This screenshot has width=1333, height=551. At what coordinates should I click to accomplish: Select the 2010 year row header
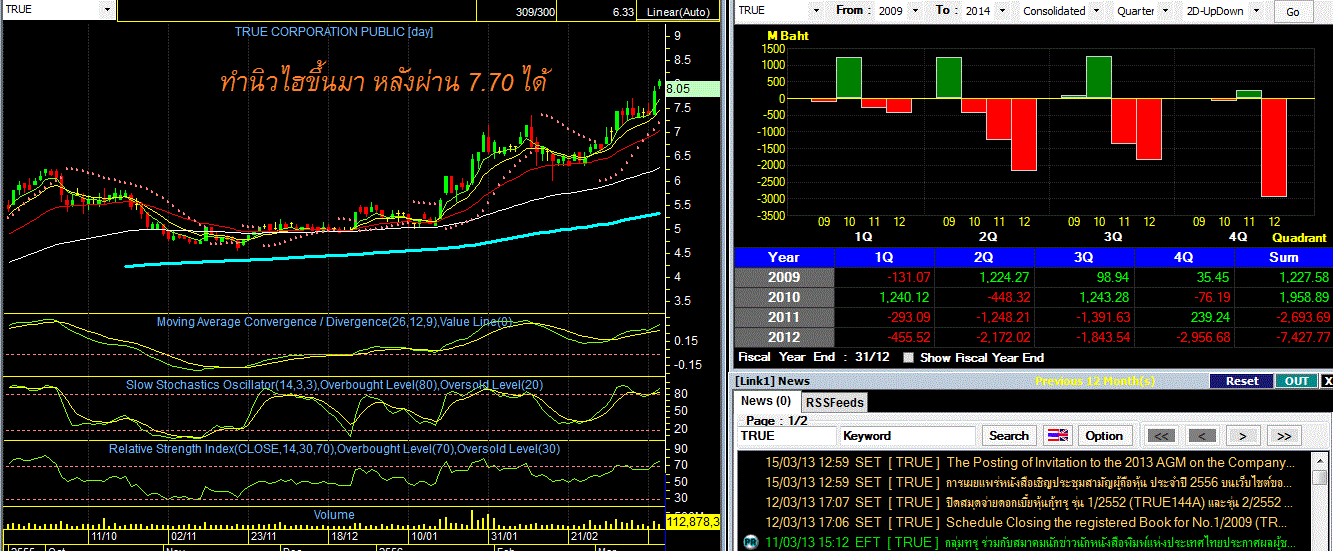784,297
